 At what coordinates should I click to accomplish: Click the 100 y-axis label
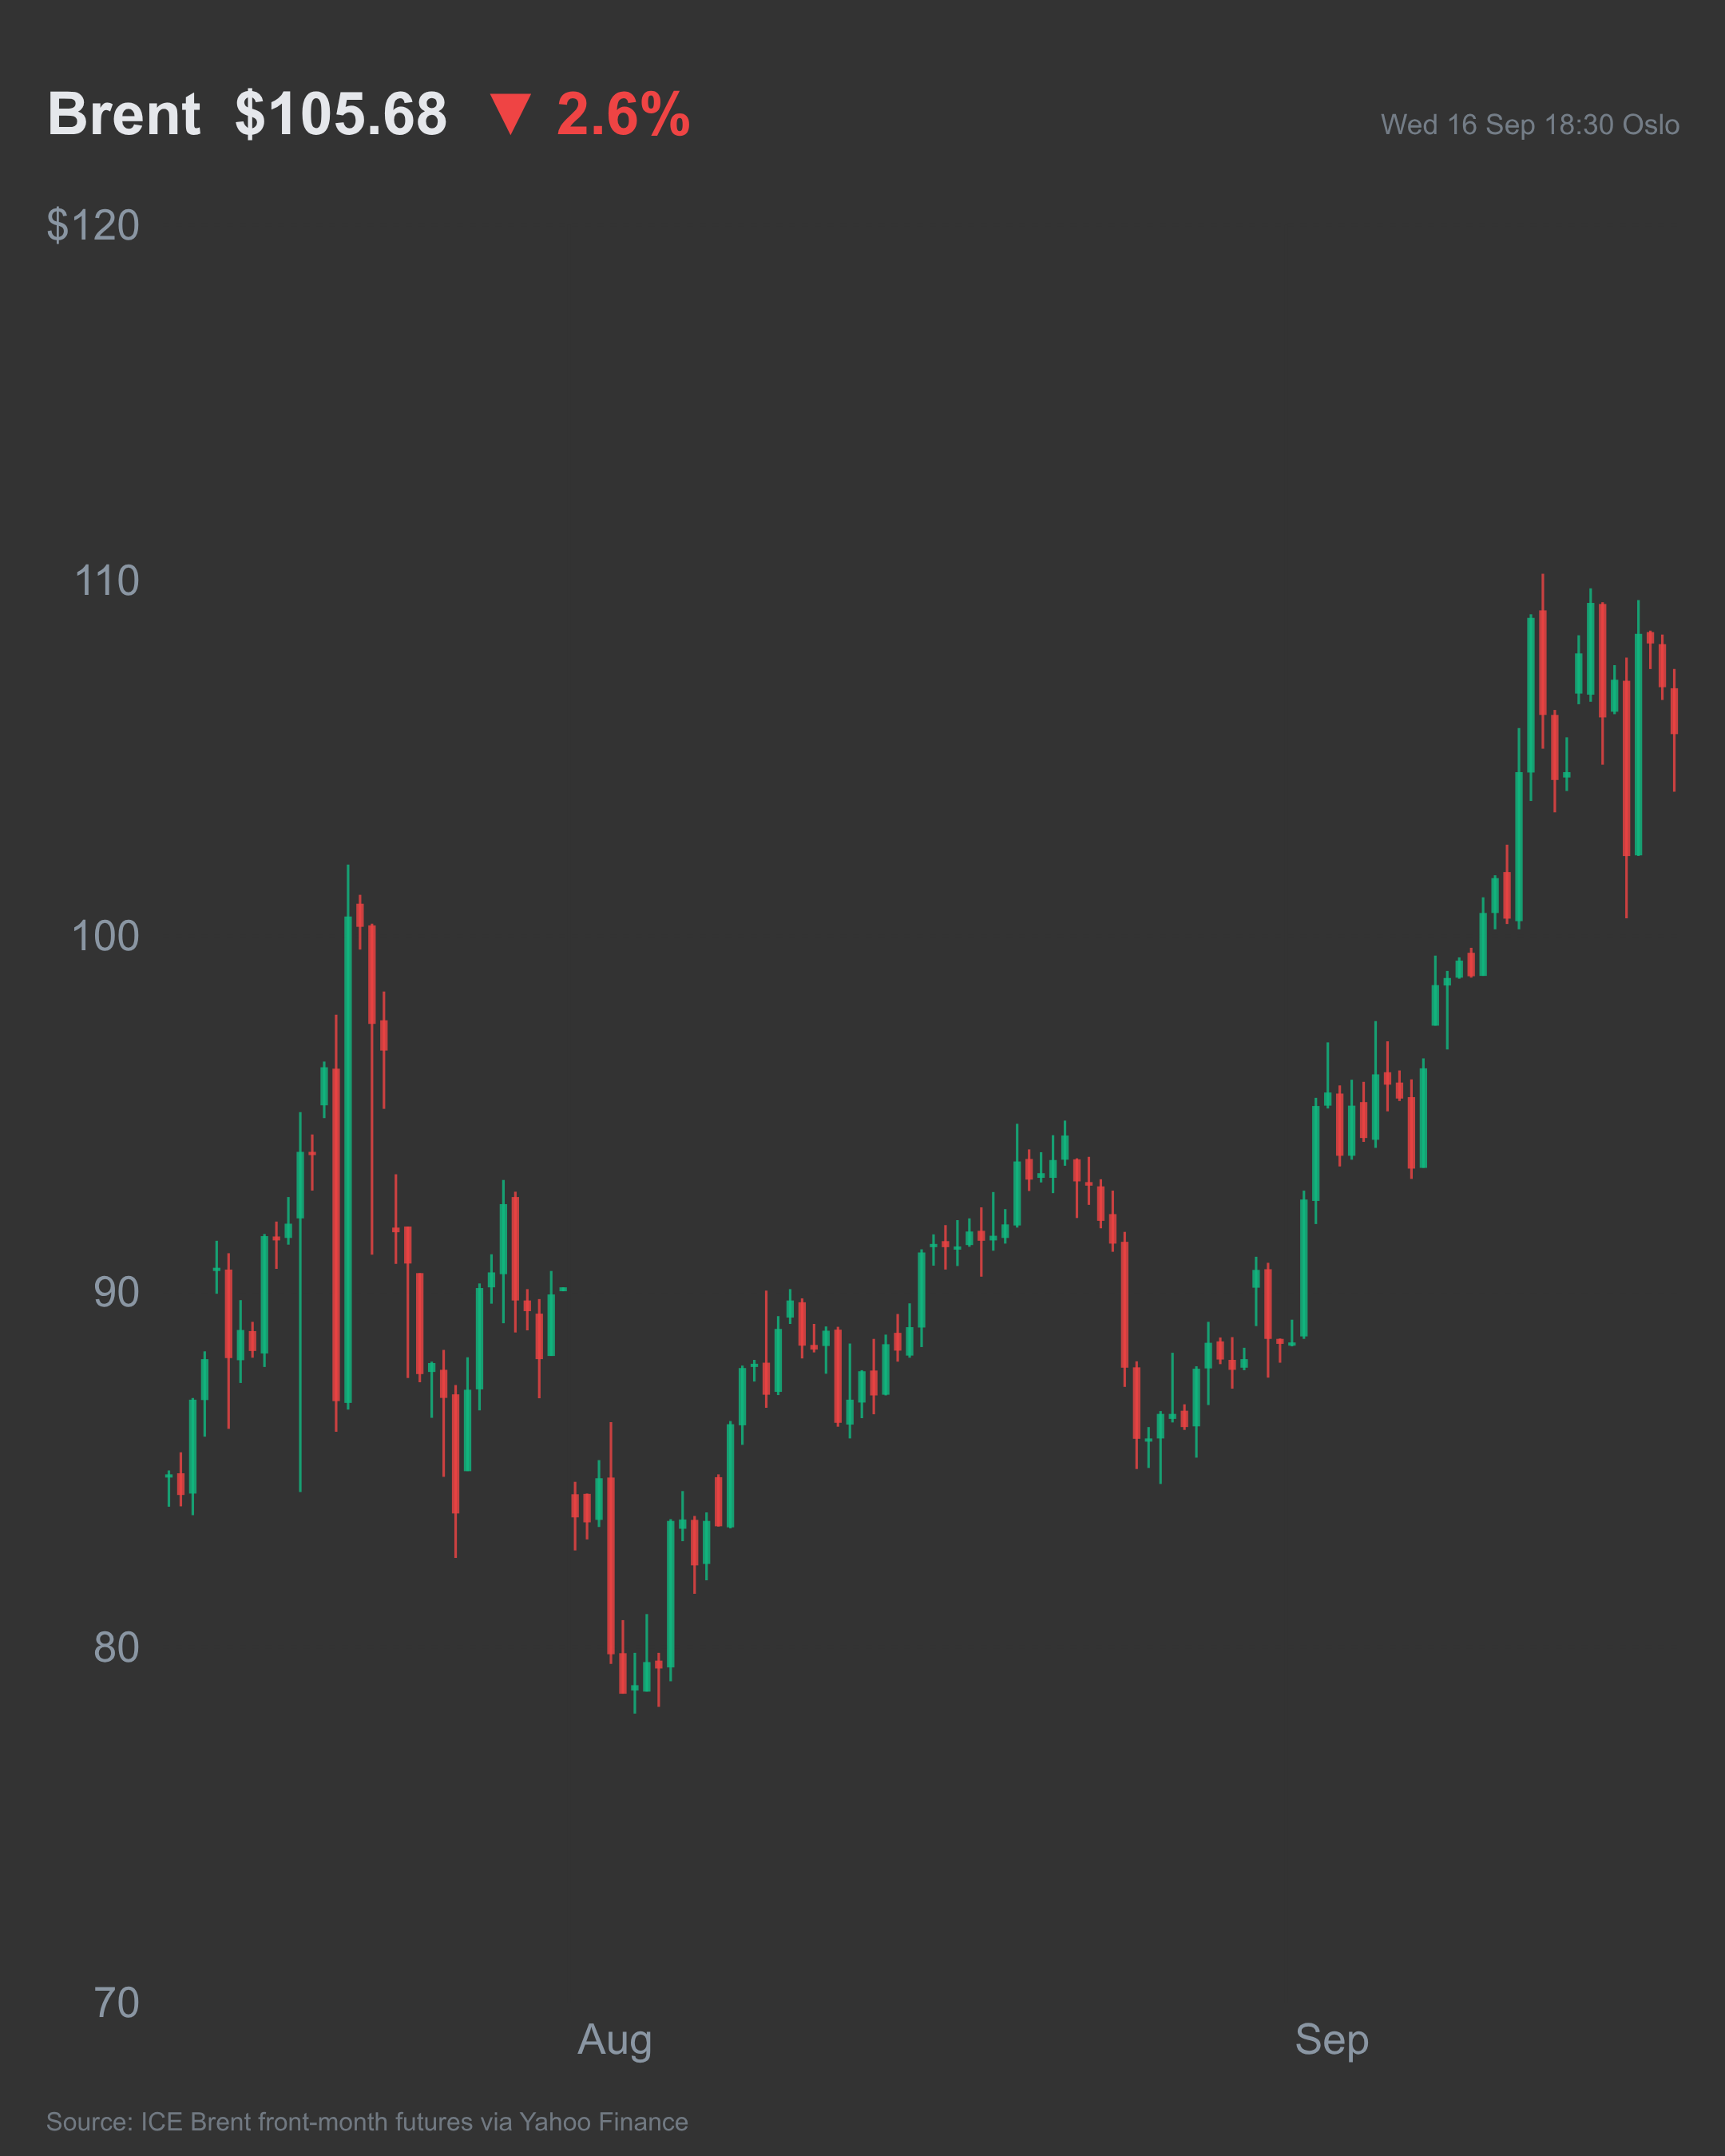coord(106,937)
